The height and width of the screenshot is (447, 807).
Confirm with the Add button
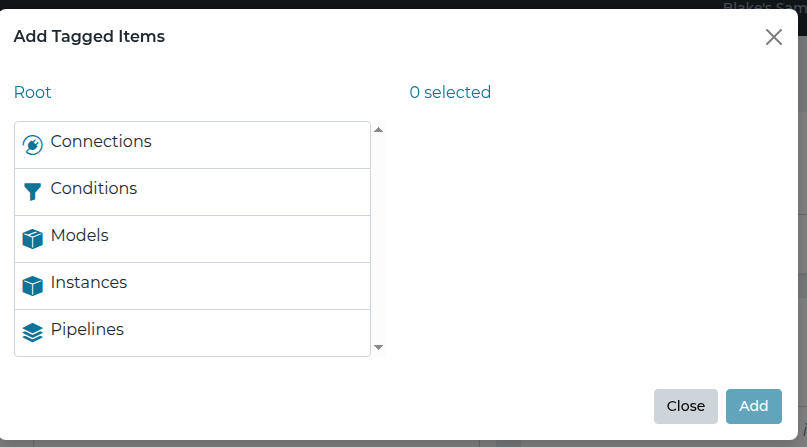[x=753, y=406]
